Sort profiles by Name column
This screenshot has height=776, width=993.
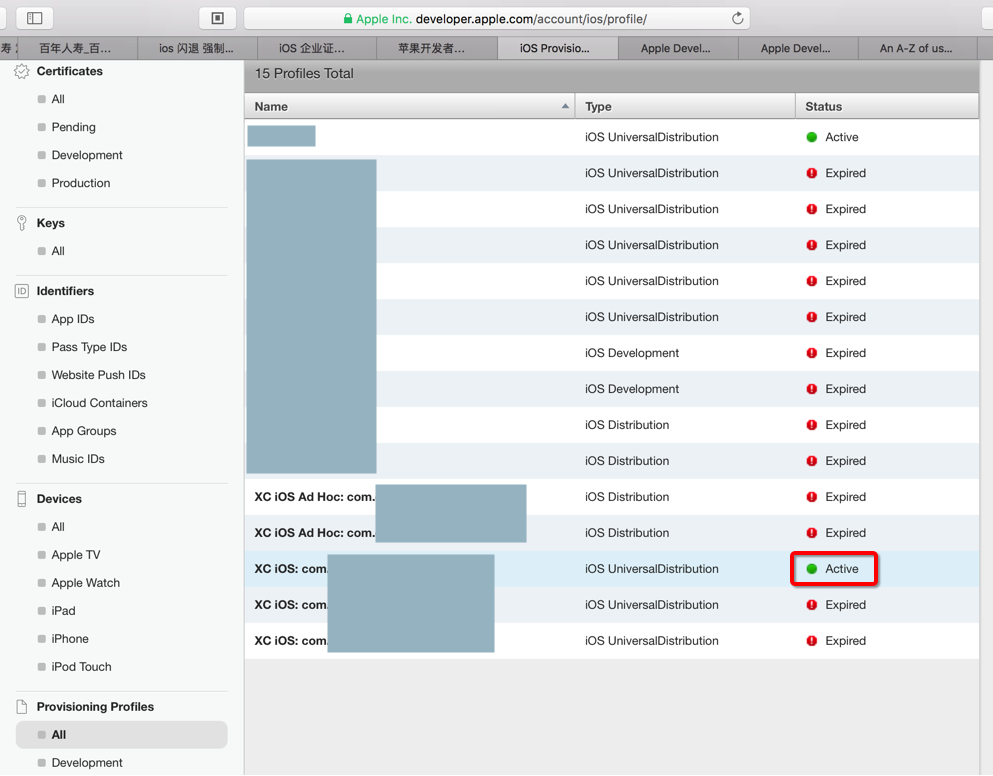pos(410,106)
